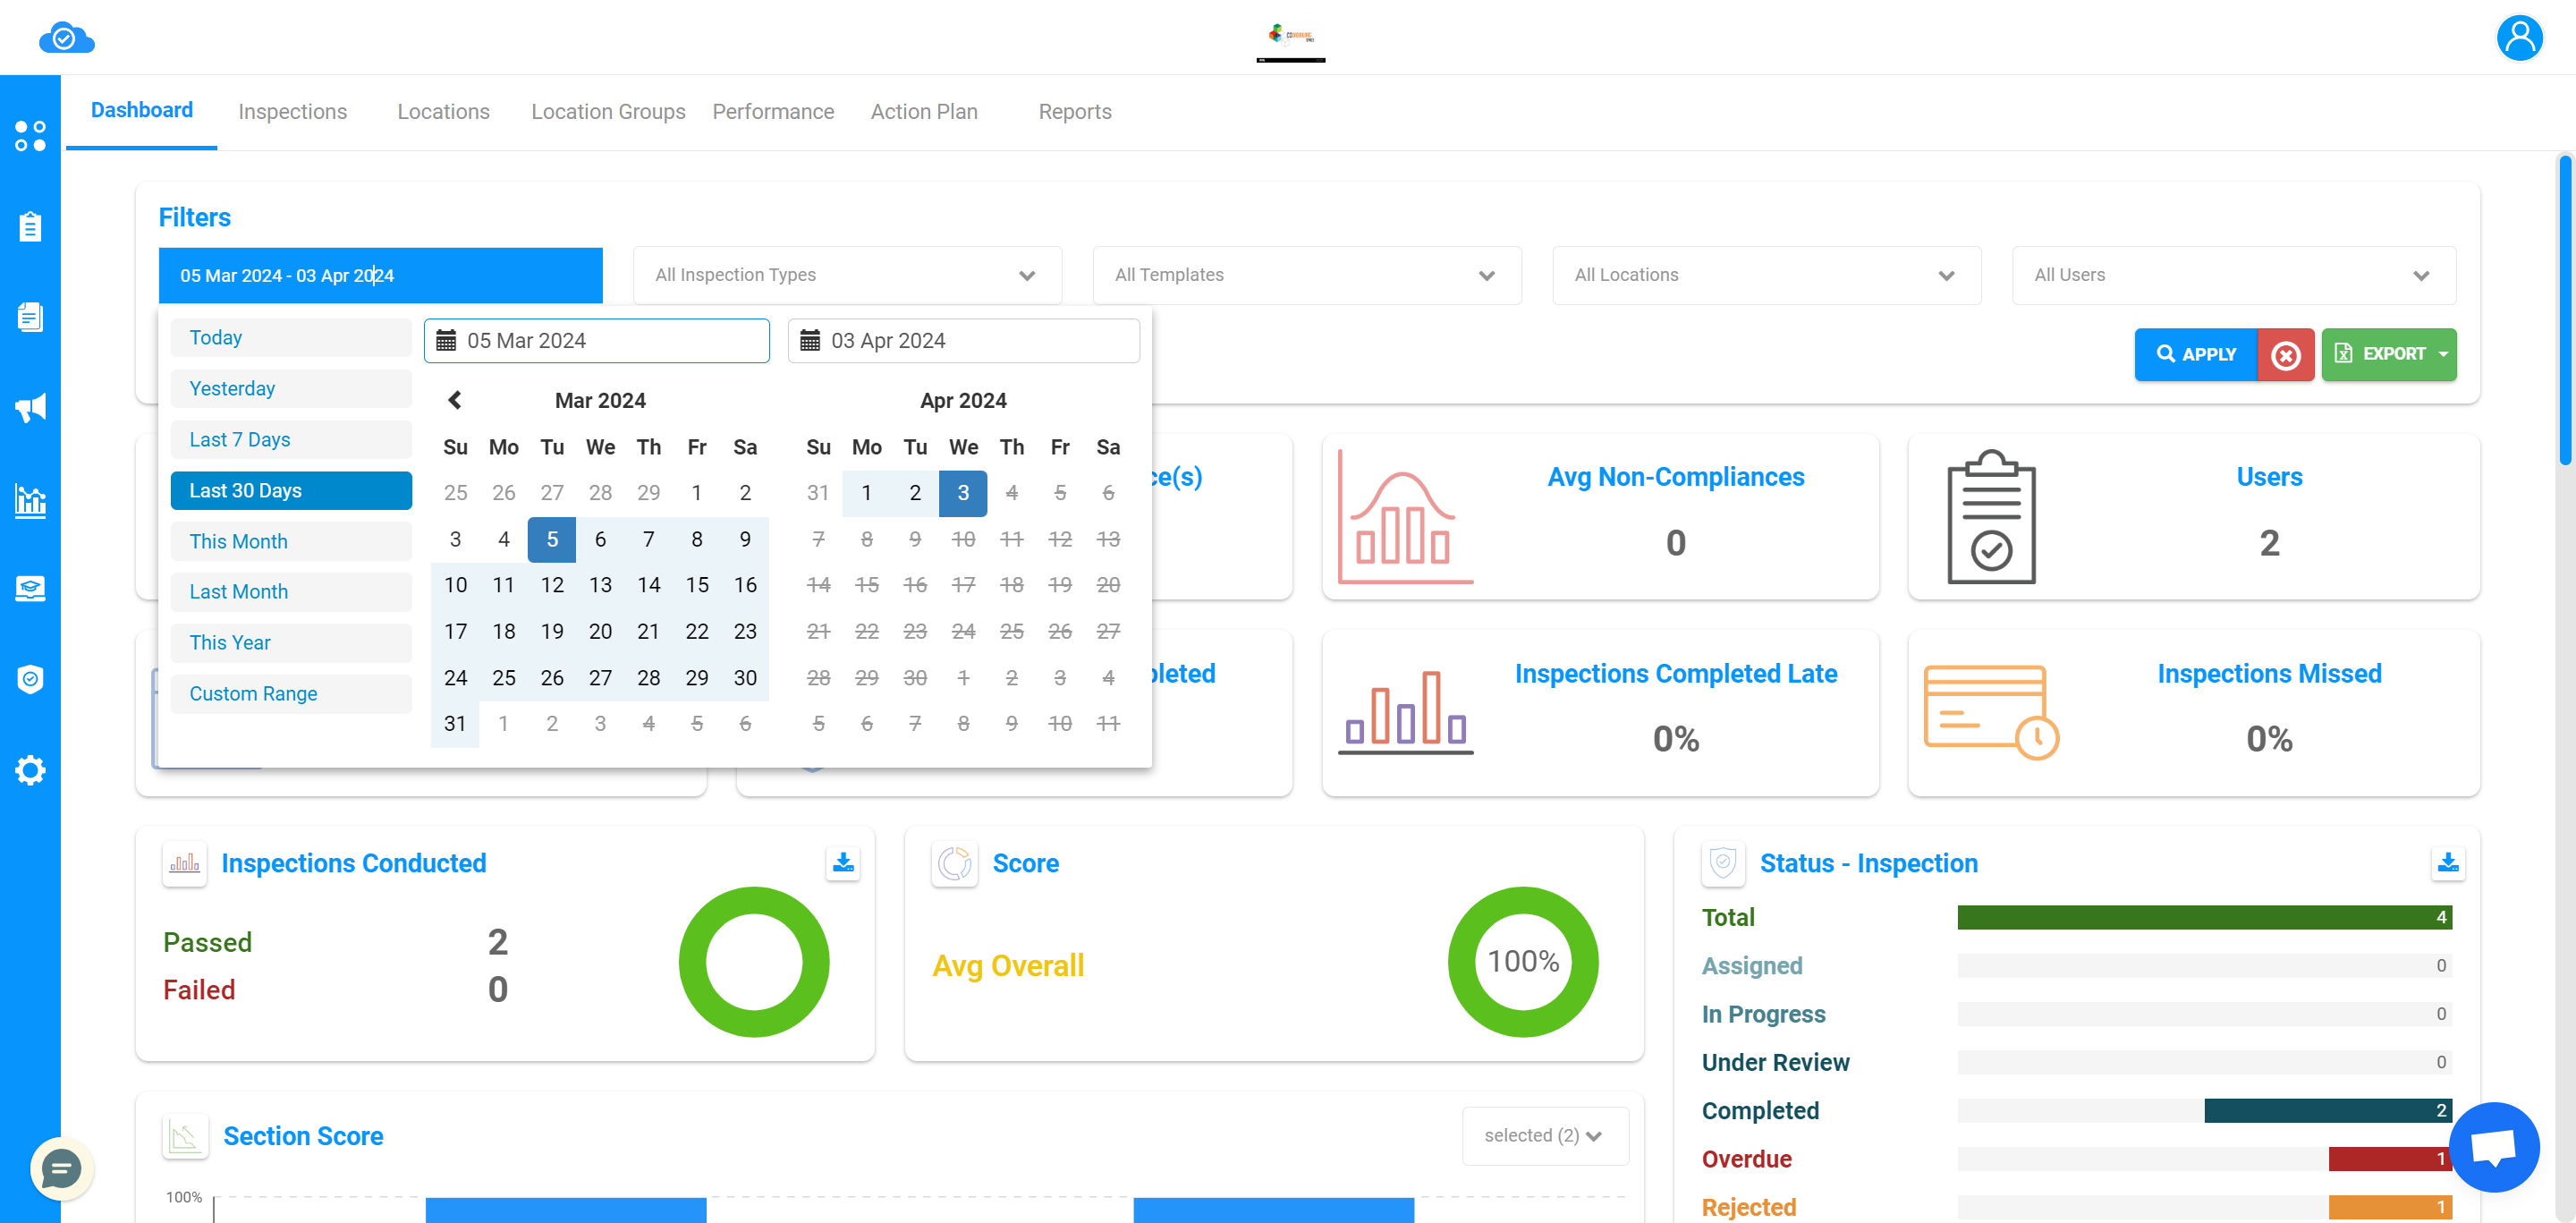Switch to the Performance tab
2576x1223 pixels.
pyautogui.click(x=774, y=112)
